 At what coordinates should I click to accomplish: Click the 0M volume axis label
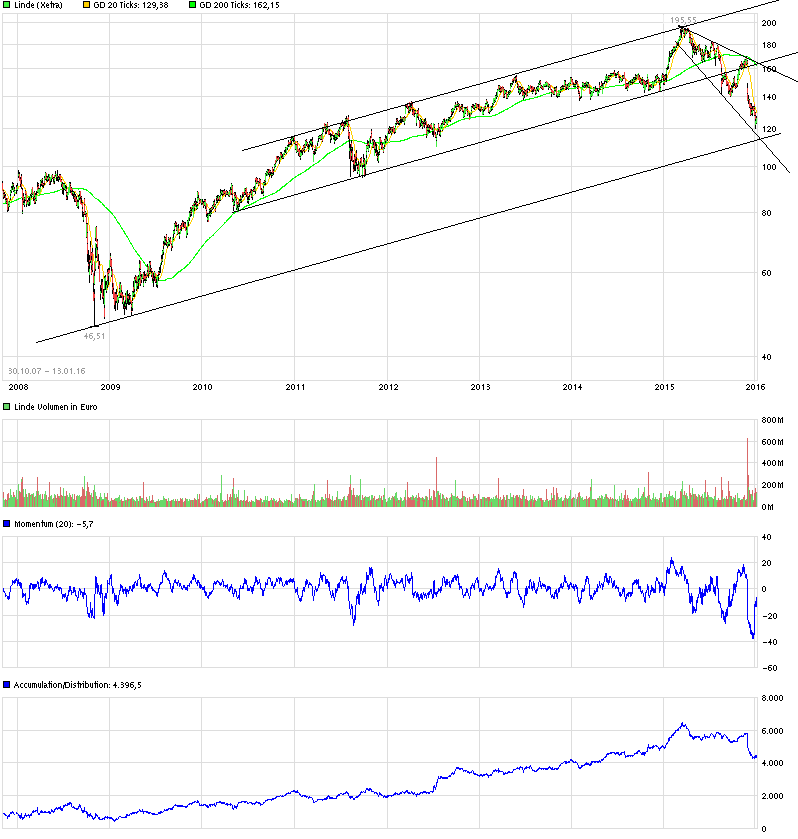(768, 507)
